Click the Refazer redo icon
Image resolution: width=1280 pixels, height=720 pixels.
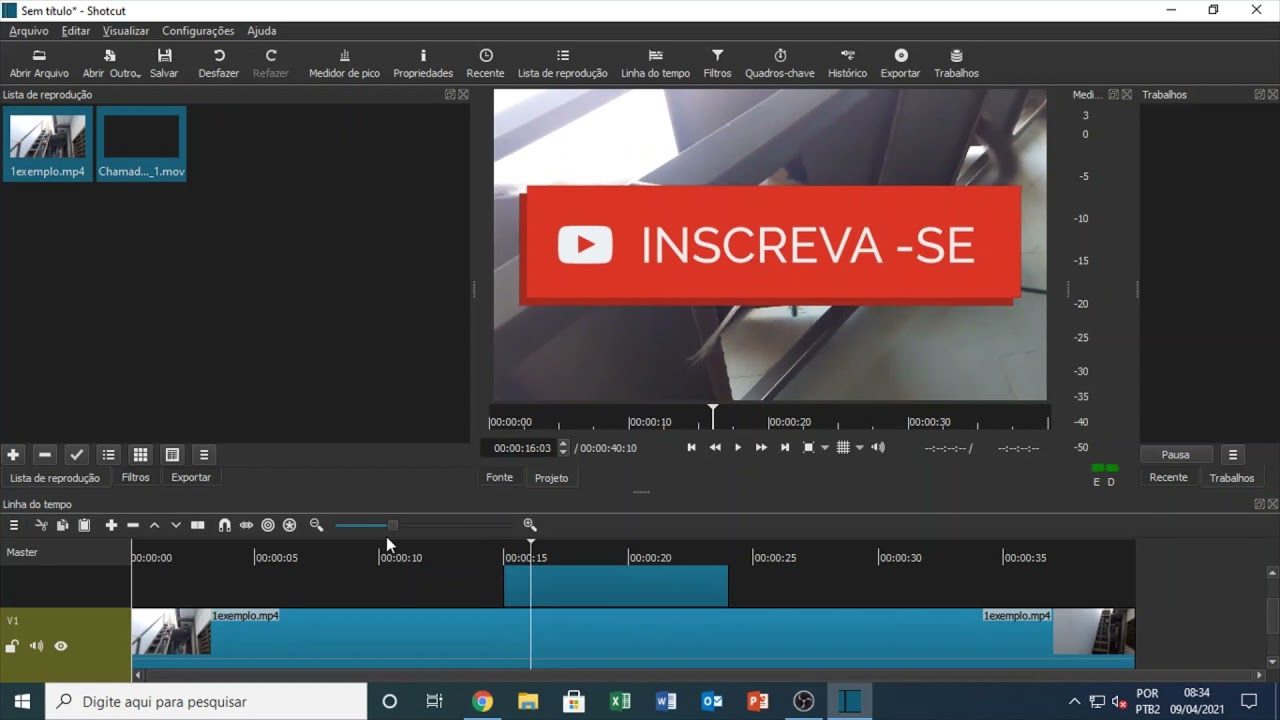pyautogui.click(x=270, y=63)
